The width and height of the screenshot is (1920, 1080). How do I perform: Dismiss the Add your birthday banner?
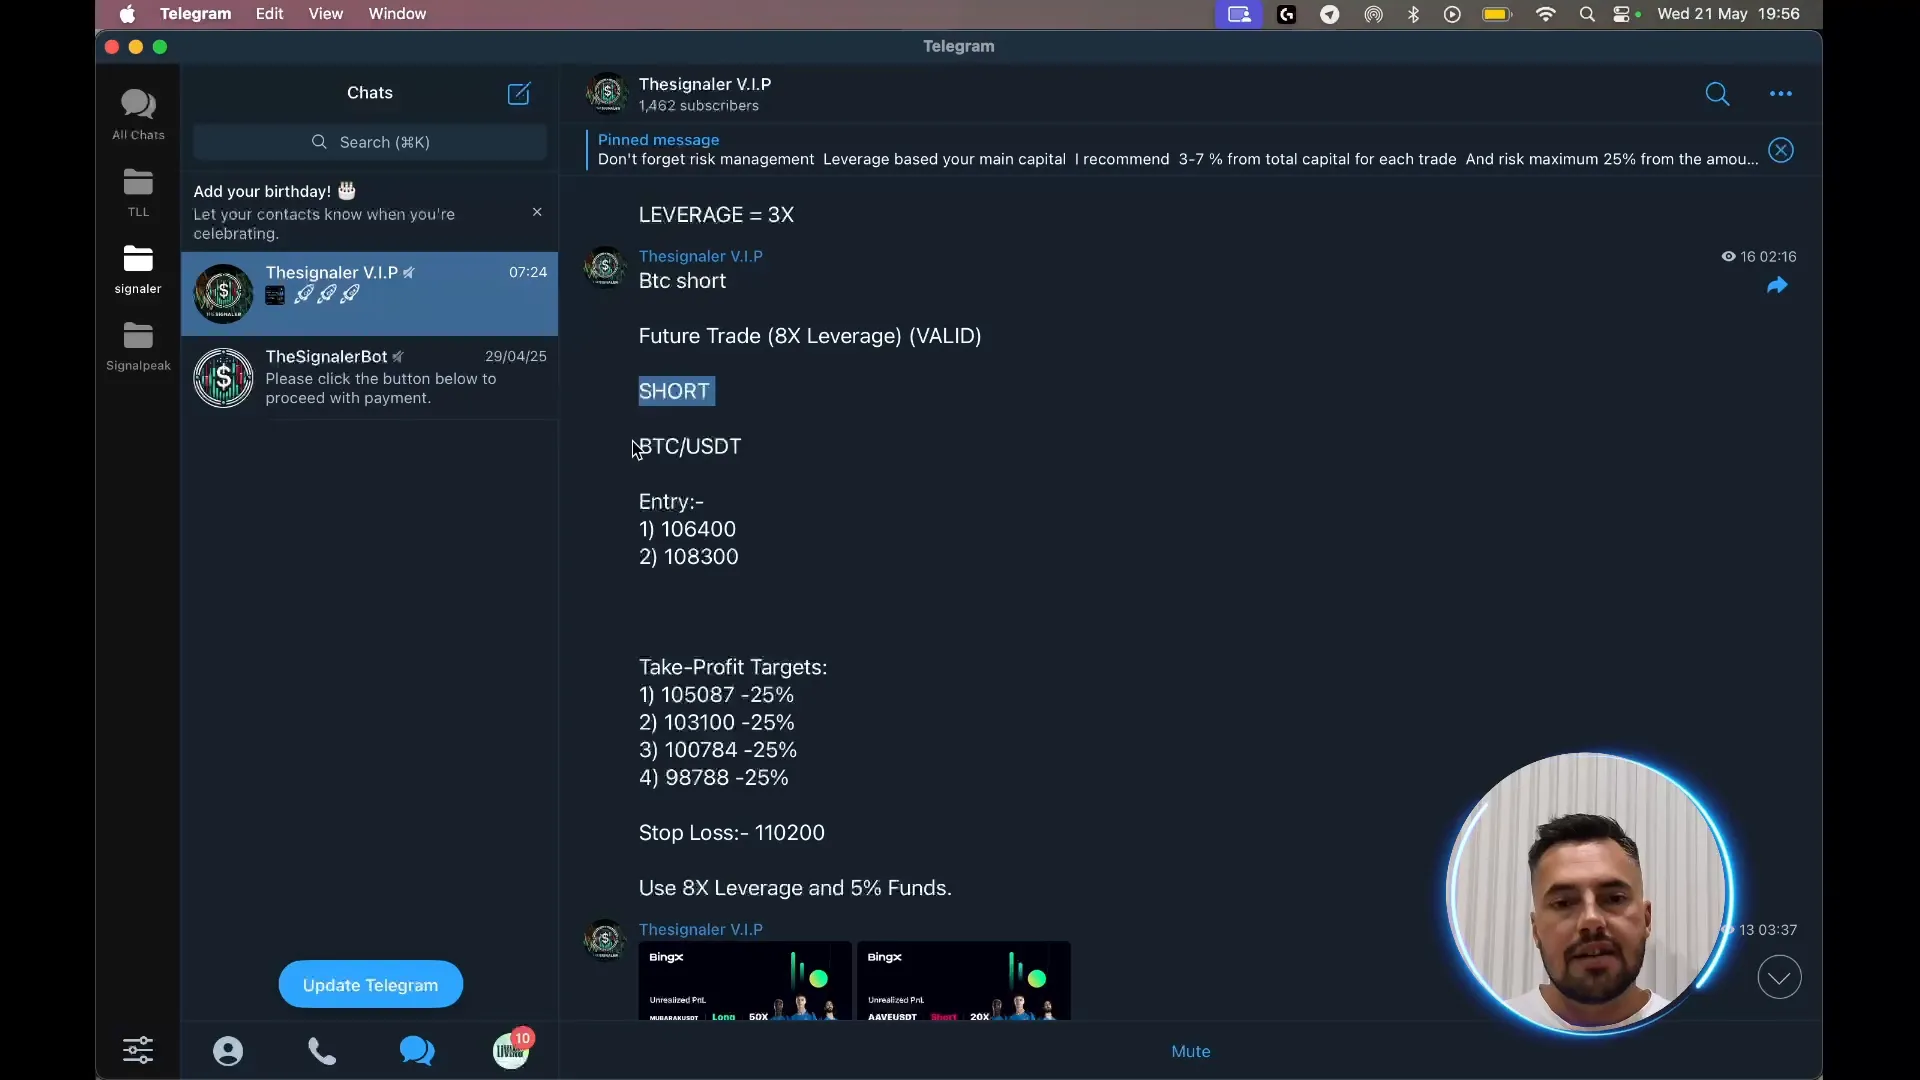point(537,212)
